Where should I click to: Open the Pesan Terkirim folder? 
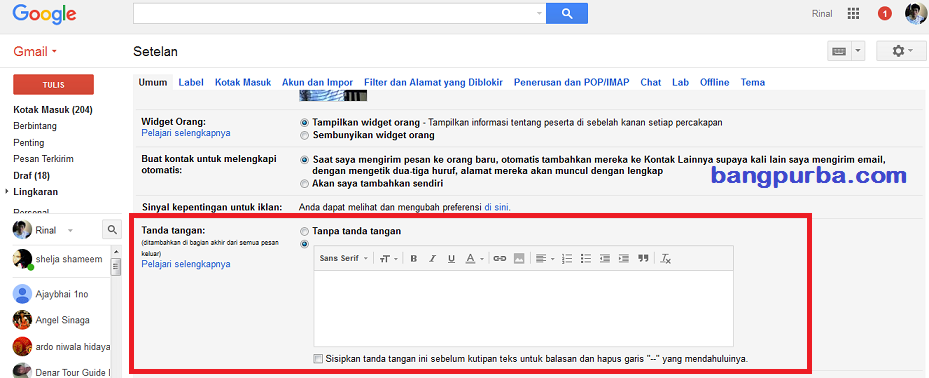point(43,159)
